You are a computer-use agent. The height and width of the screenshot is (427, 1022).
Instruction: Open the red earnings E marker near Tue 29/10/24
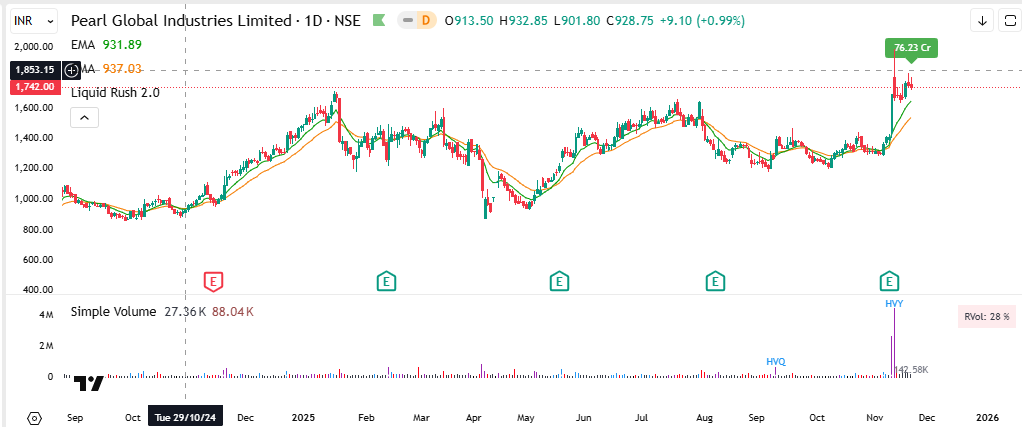[x=214, y=282]
